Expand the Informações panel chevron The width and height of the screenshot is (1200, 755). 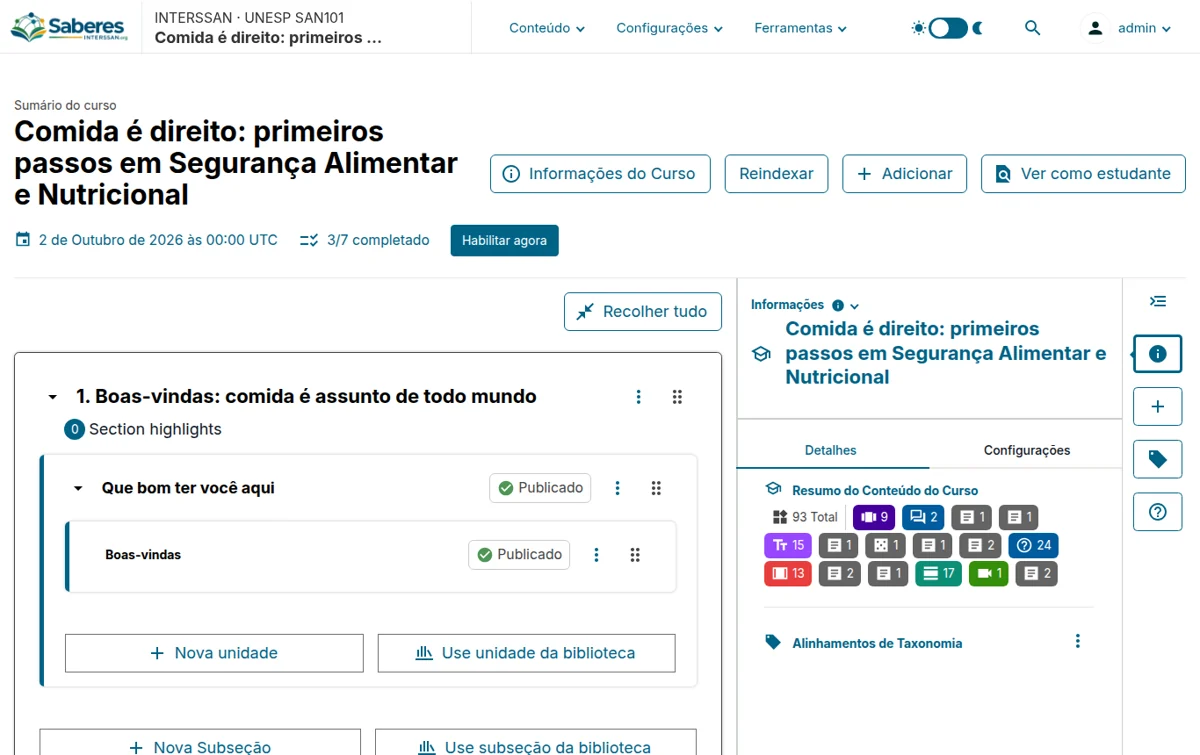click(854, 306)
